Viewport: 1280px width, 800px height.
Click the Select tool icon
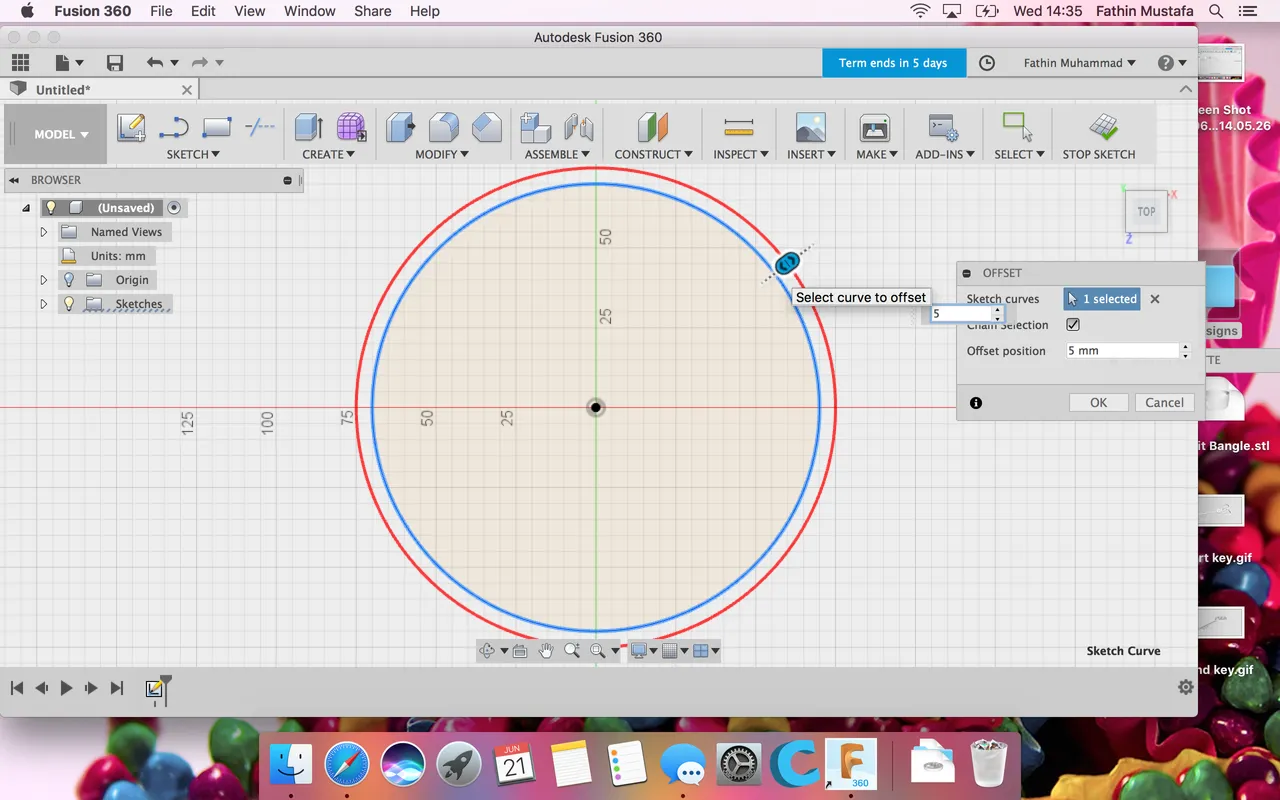click(1018, 126)
